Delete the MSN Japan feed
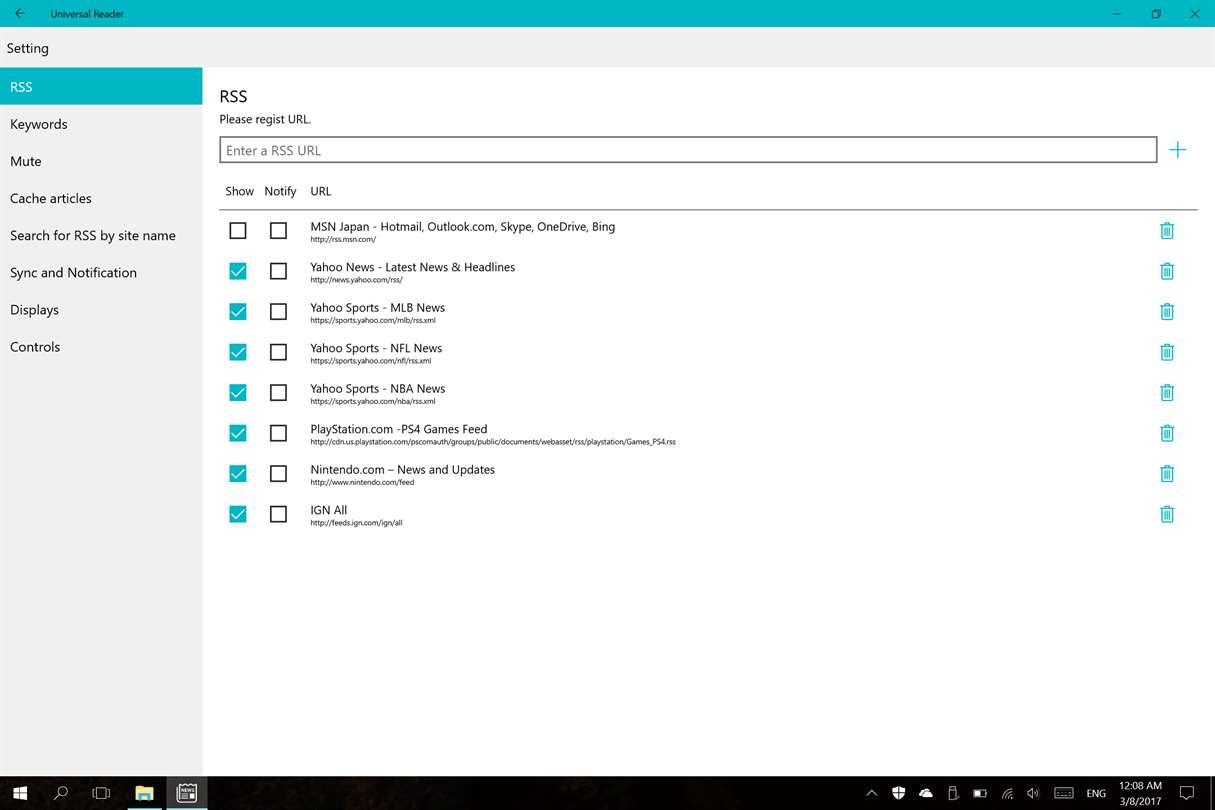1215x810 pixels. point(1166,230)
